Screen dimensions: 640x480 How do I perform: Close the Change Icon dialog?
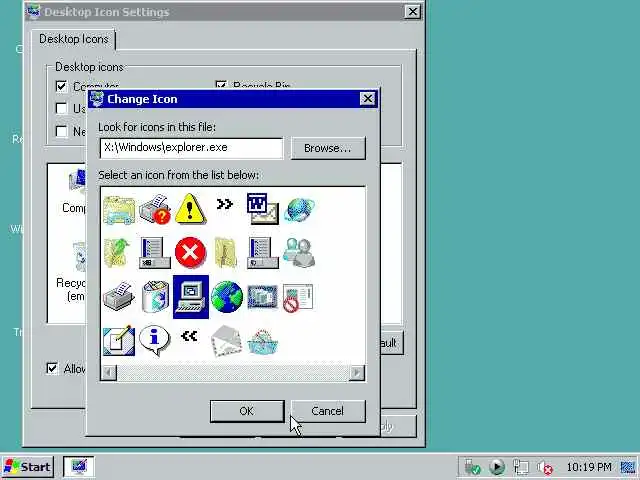tap(367, 99)
